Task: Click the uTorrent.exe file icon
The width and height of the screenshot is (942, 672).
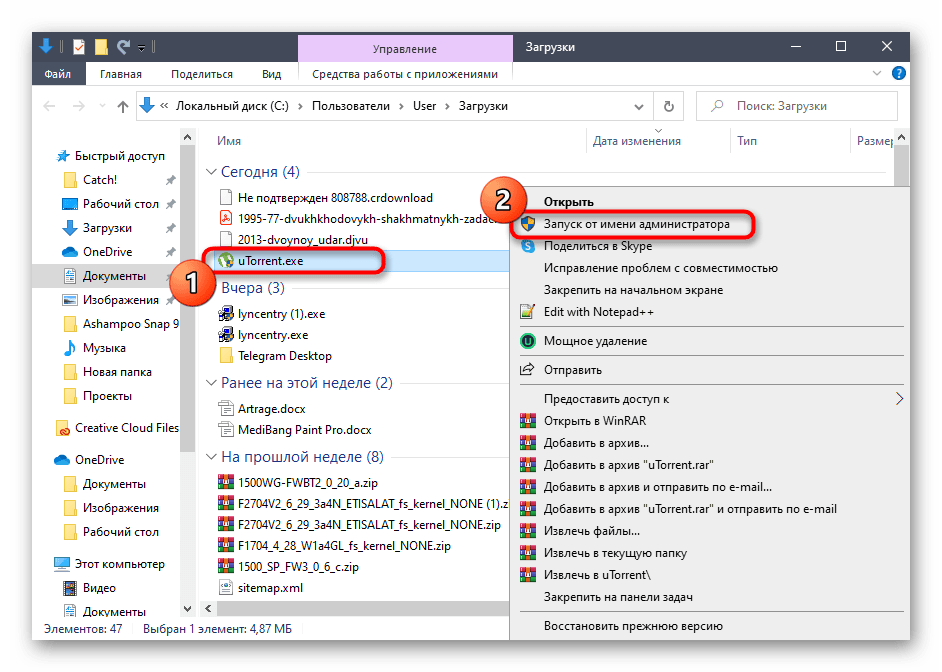Action: point(226,260)
